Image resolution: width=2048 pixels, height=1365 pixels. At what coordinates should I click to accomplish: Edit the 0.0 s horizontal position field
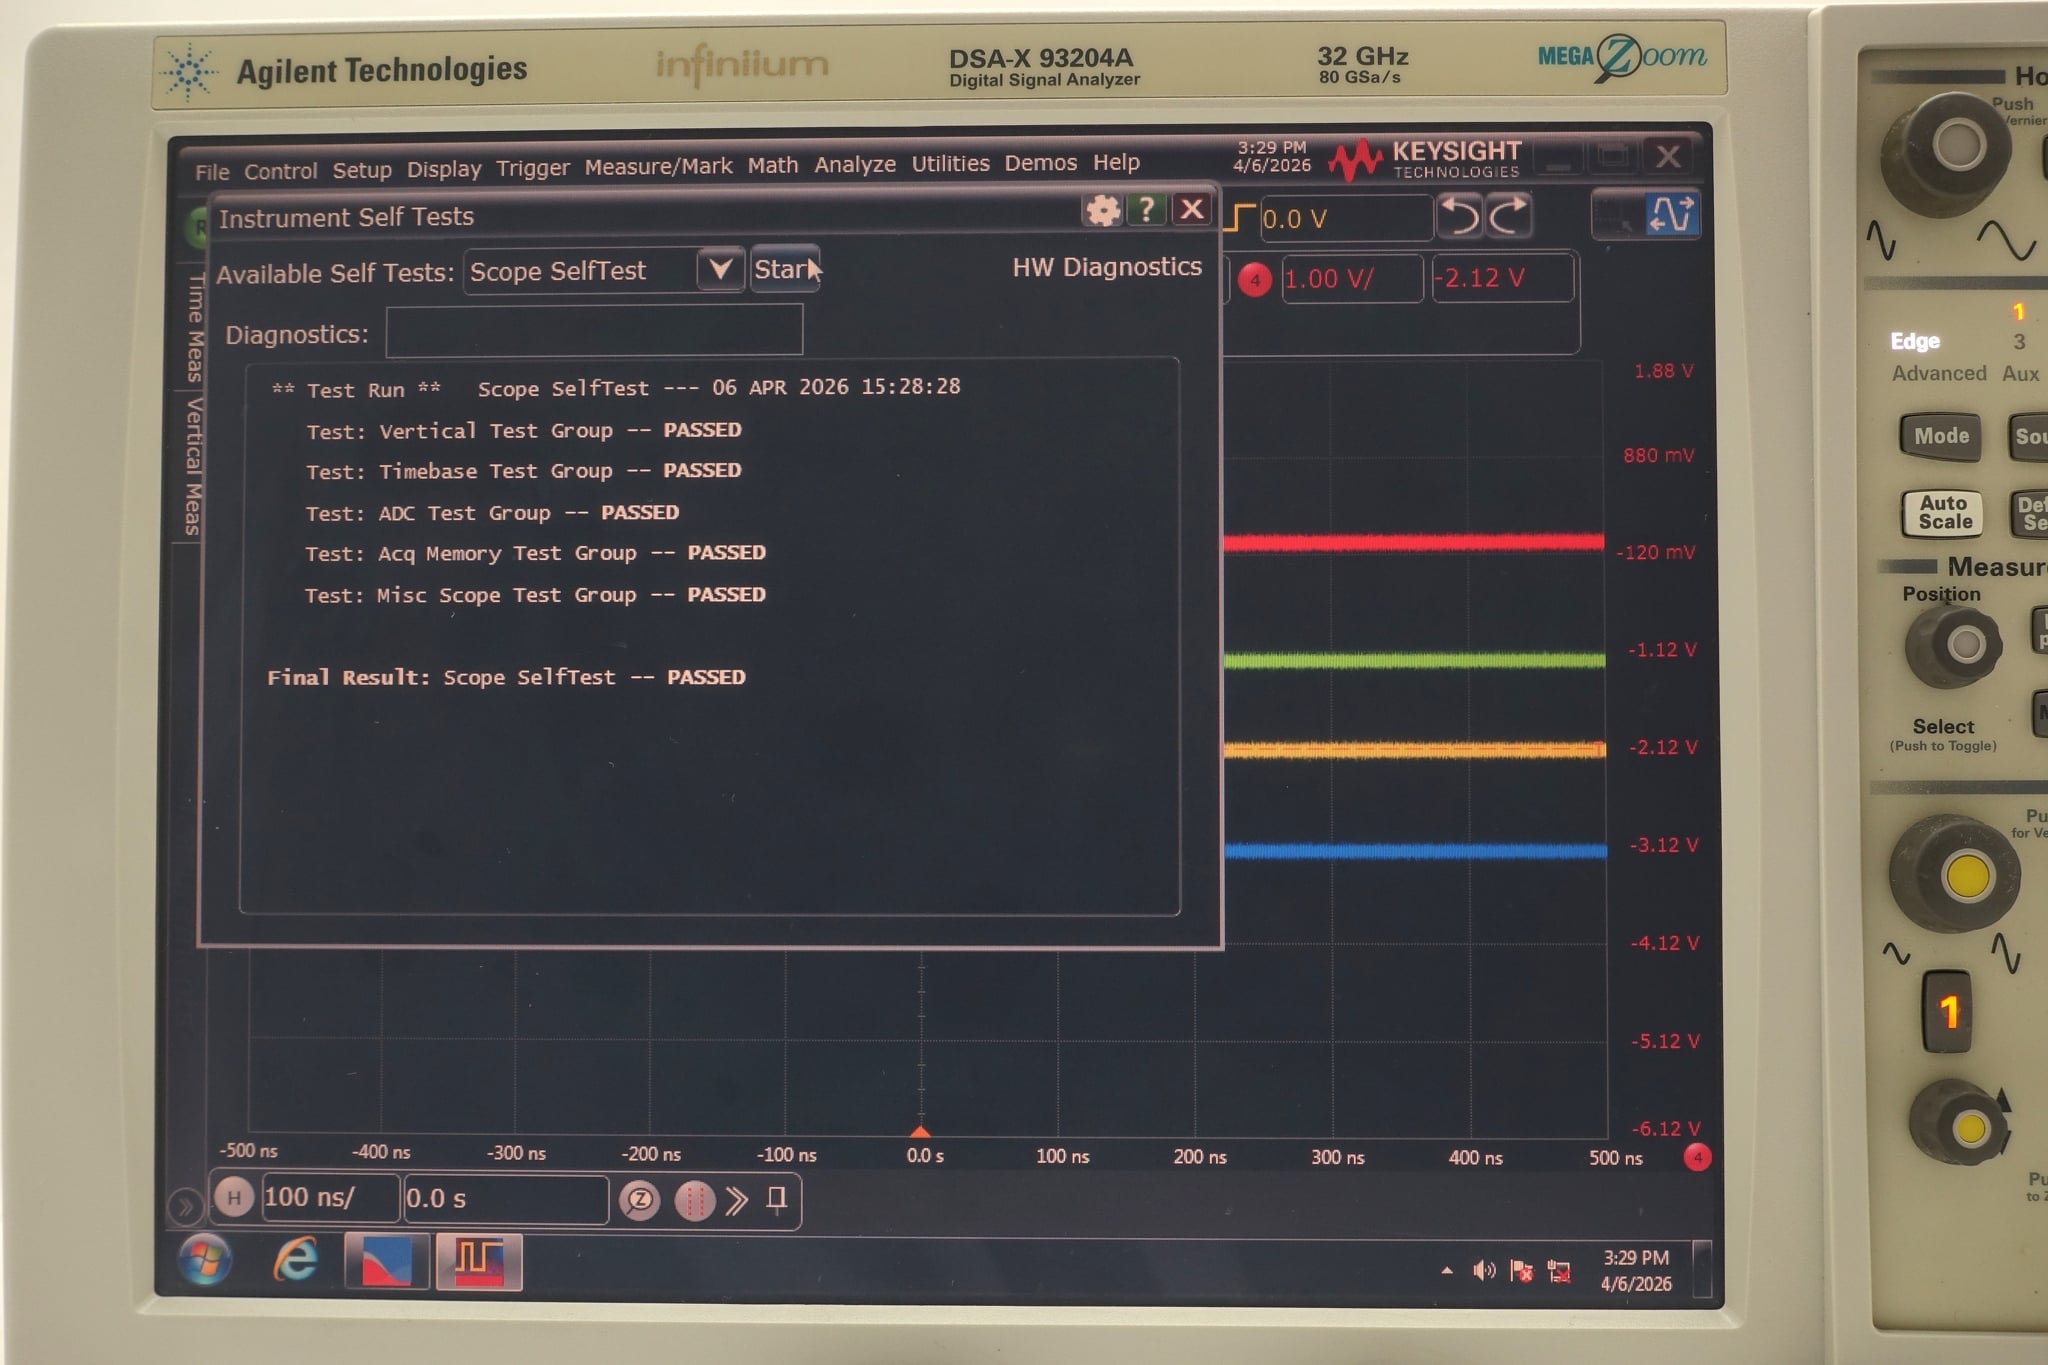pos(505,1199)
